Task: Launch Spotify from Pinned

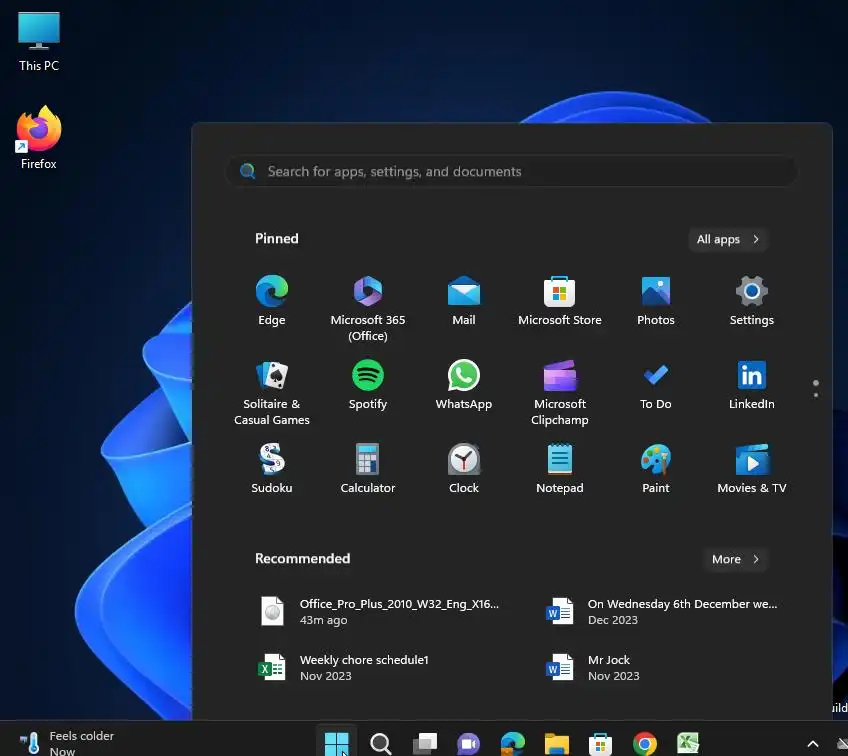Action: [368, 384]
